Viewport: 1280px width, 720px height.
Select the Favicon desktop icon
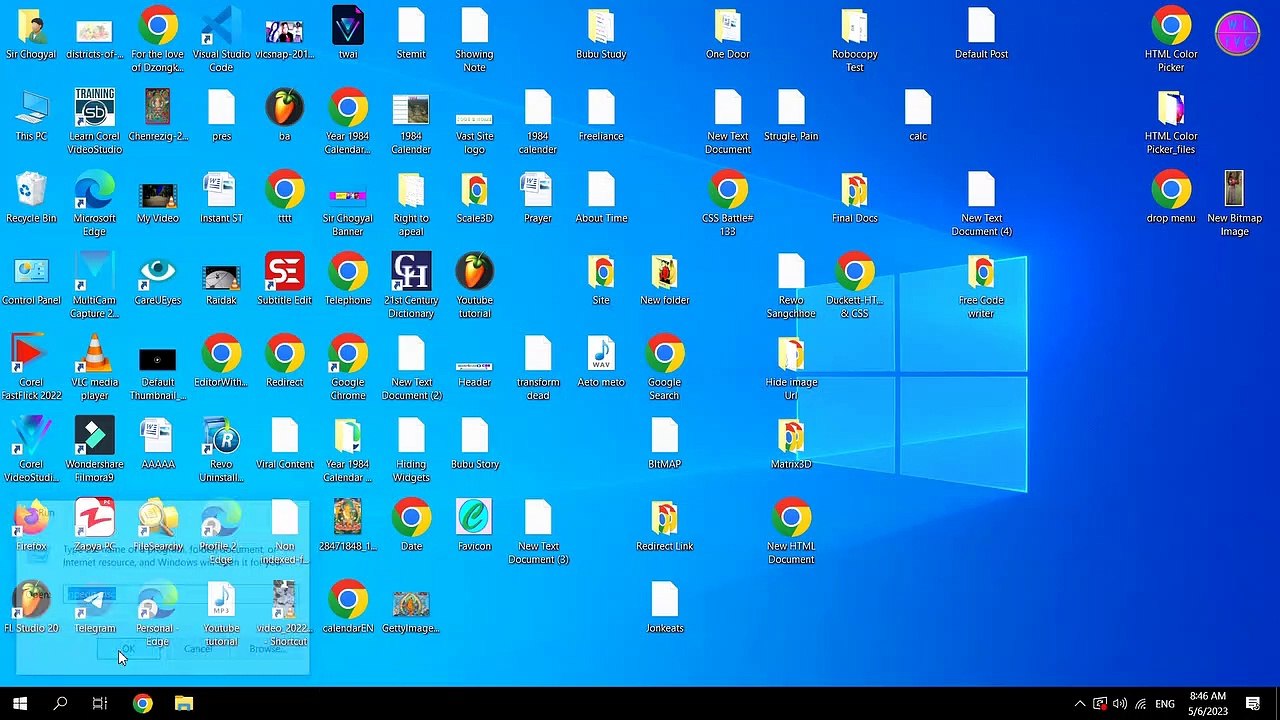pyautogui.click(x=474, y=525)
